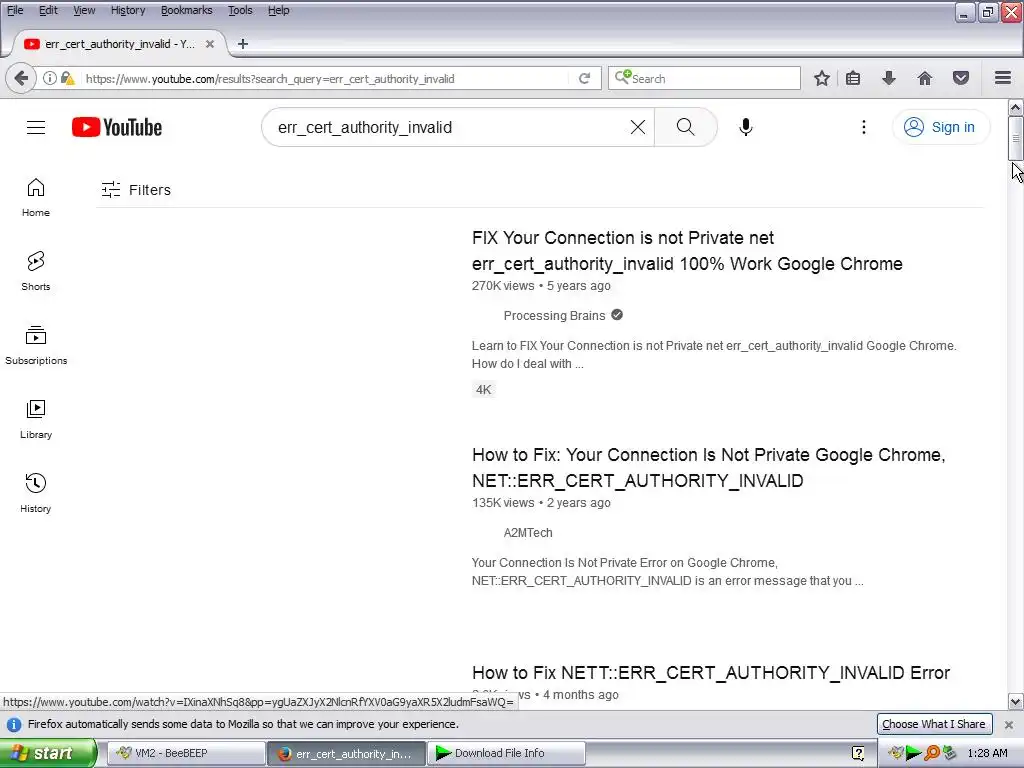This screenshot has height=768, width=1024.
Task: Click the help icon in the taskbar
Action: 858,754
